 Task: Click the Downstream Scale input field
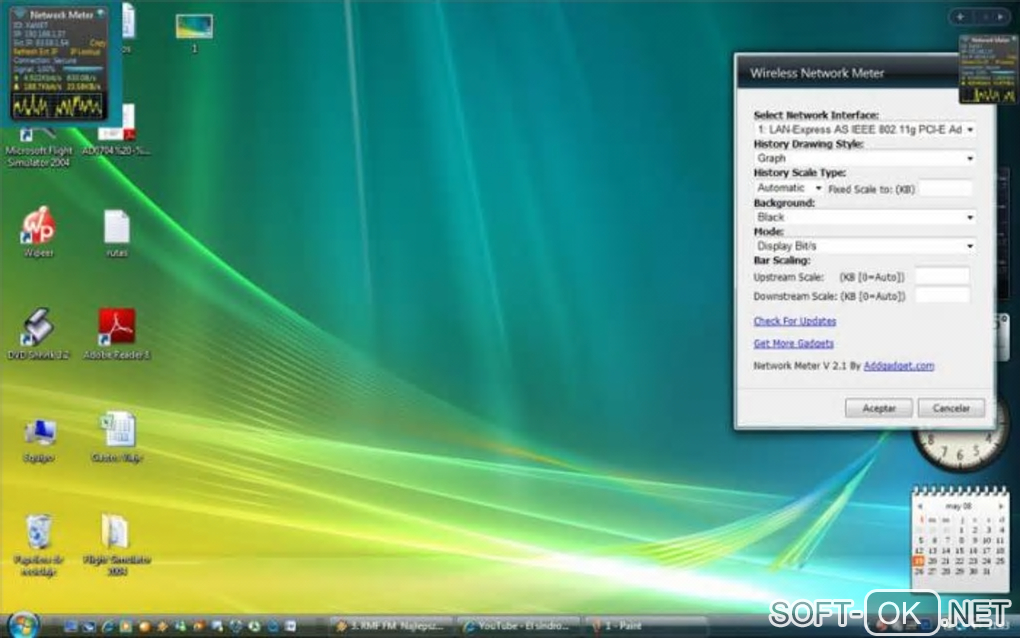(943, 296)
